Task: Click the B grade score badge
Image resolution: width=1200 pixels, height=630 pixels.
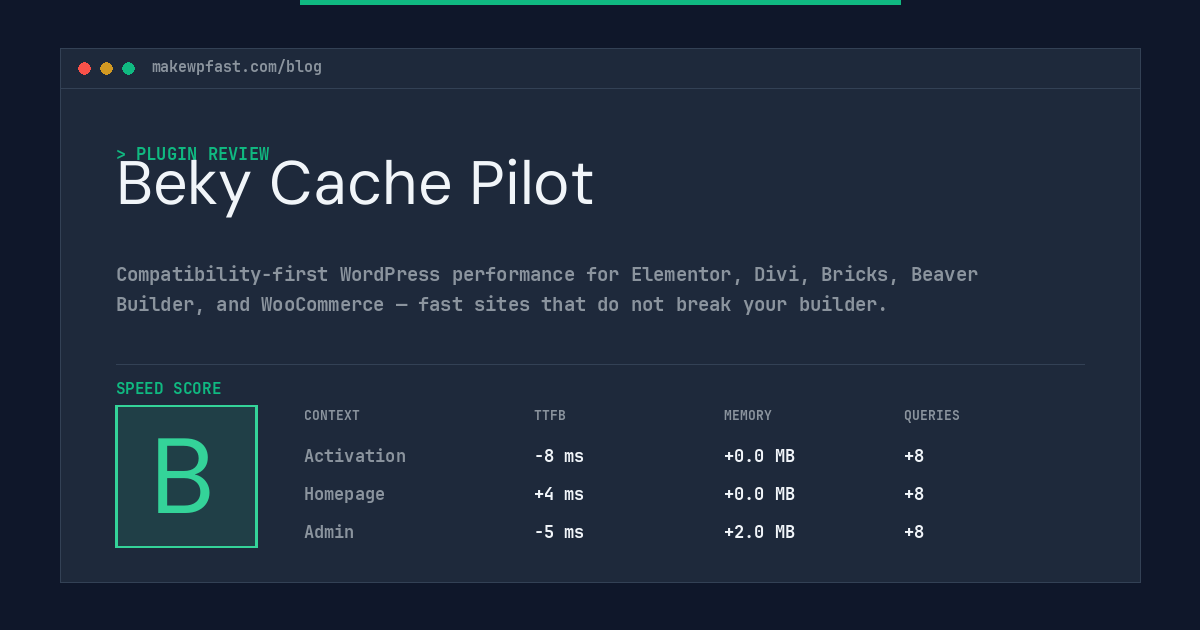Action: coord(186,476)
